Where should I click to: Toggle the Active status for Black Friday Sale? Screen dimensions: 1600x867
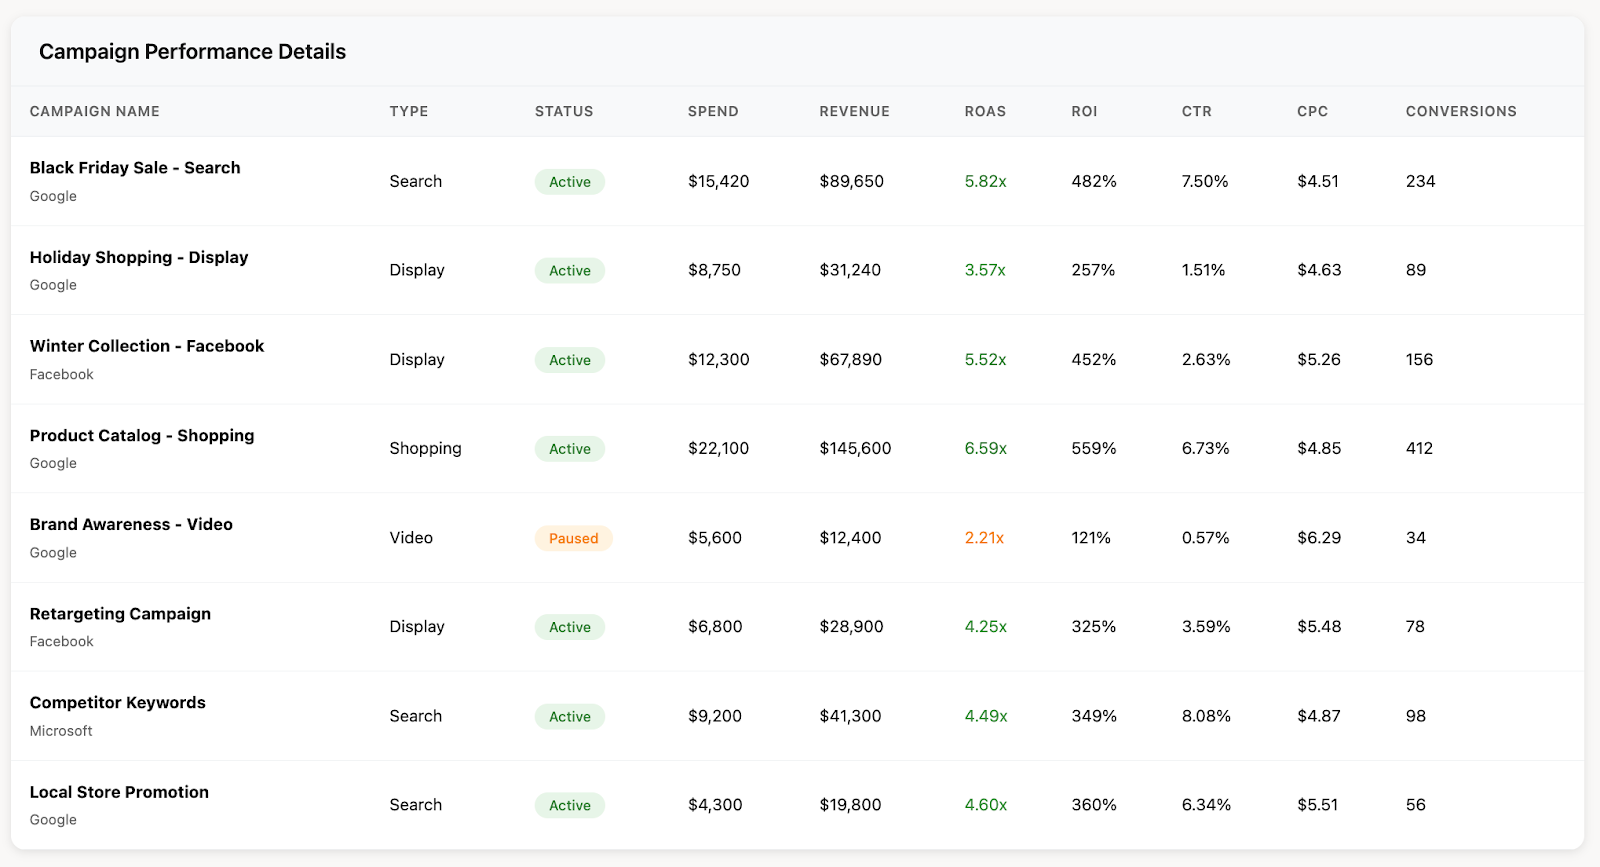click(569, 181)
